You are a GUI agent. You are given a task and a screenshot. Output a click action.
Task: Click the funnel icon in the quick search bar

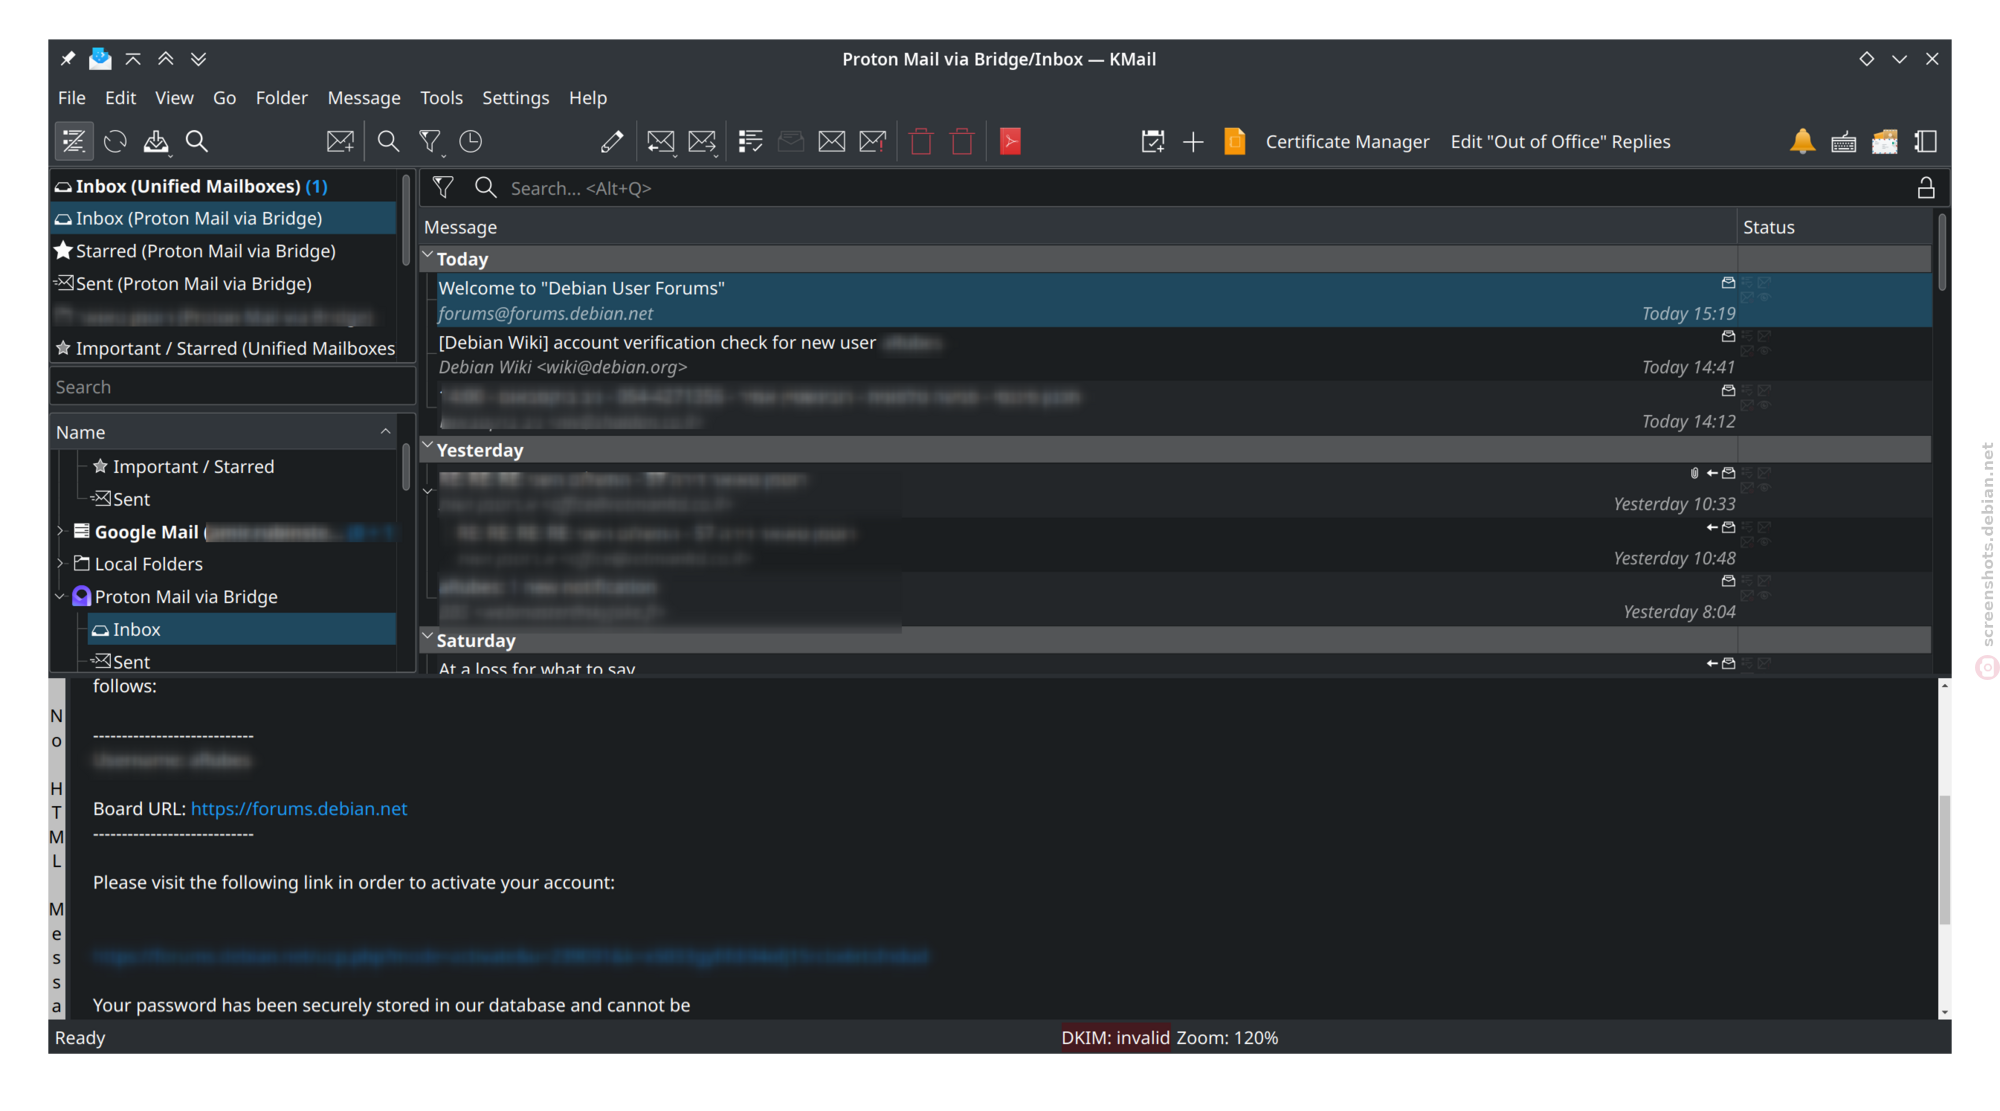coord(443,187)
